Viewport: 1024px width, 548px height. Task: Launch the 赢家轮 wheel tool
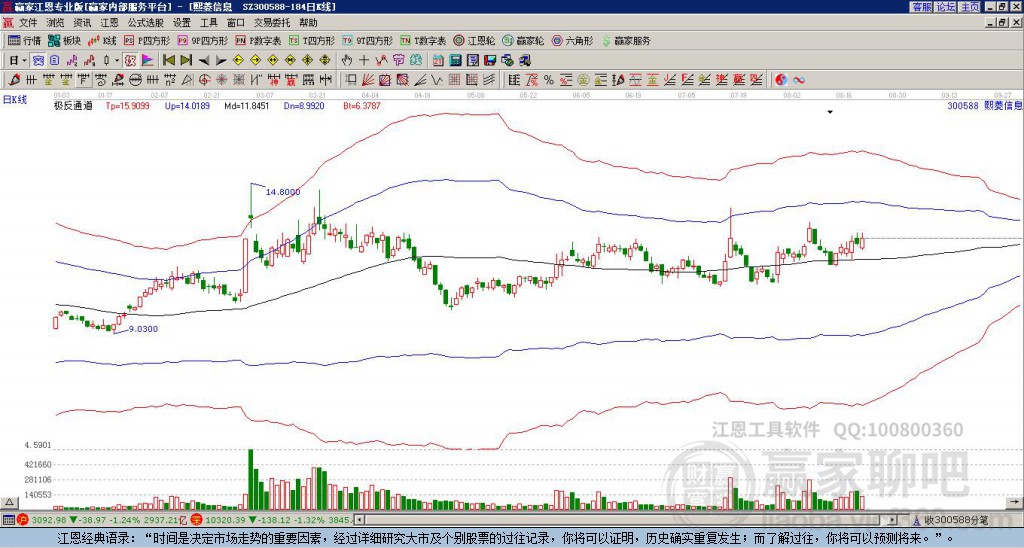(523, 40)
